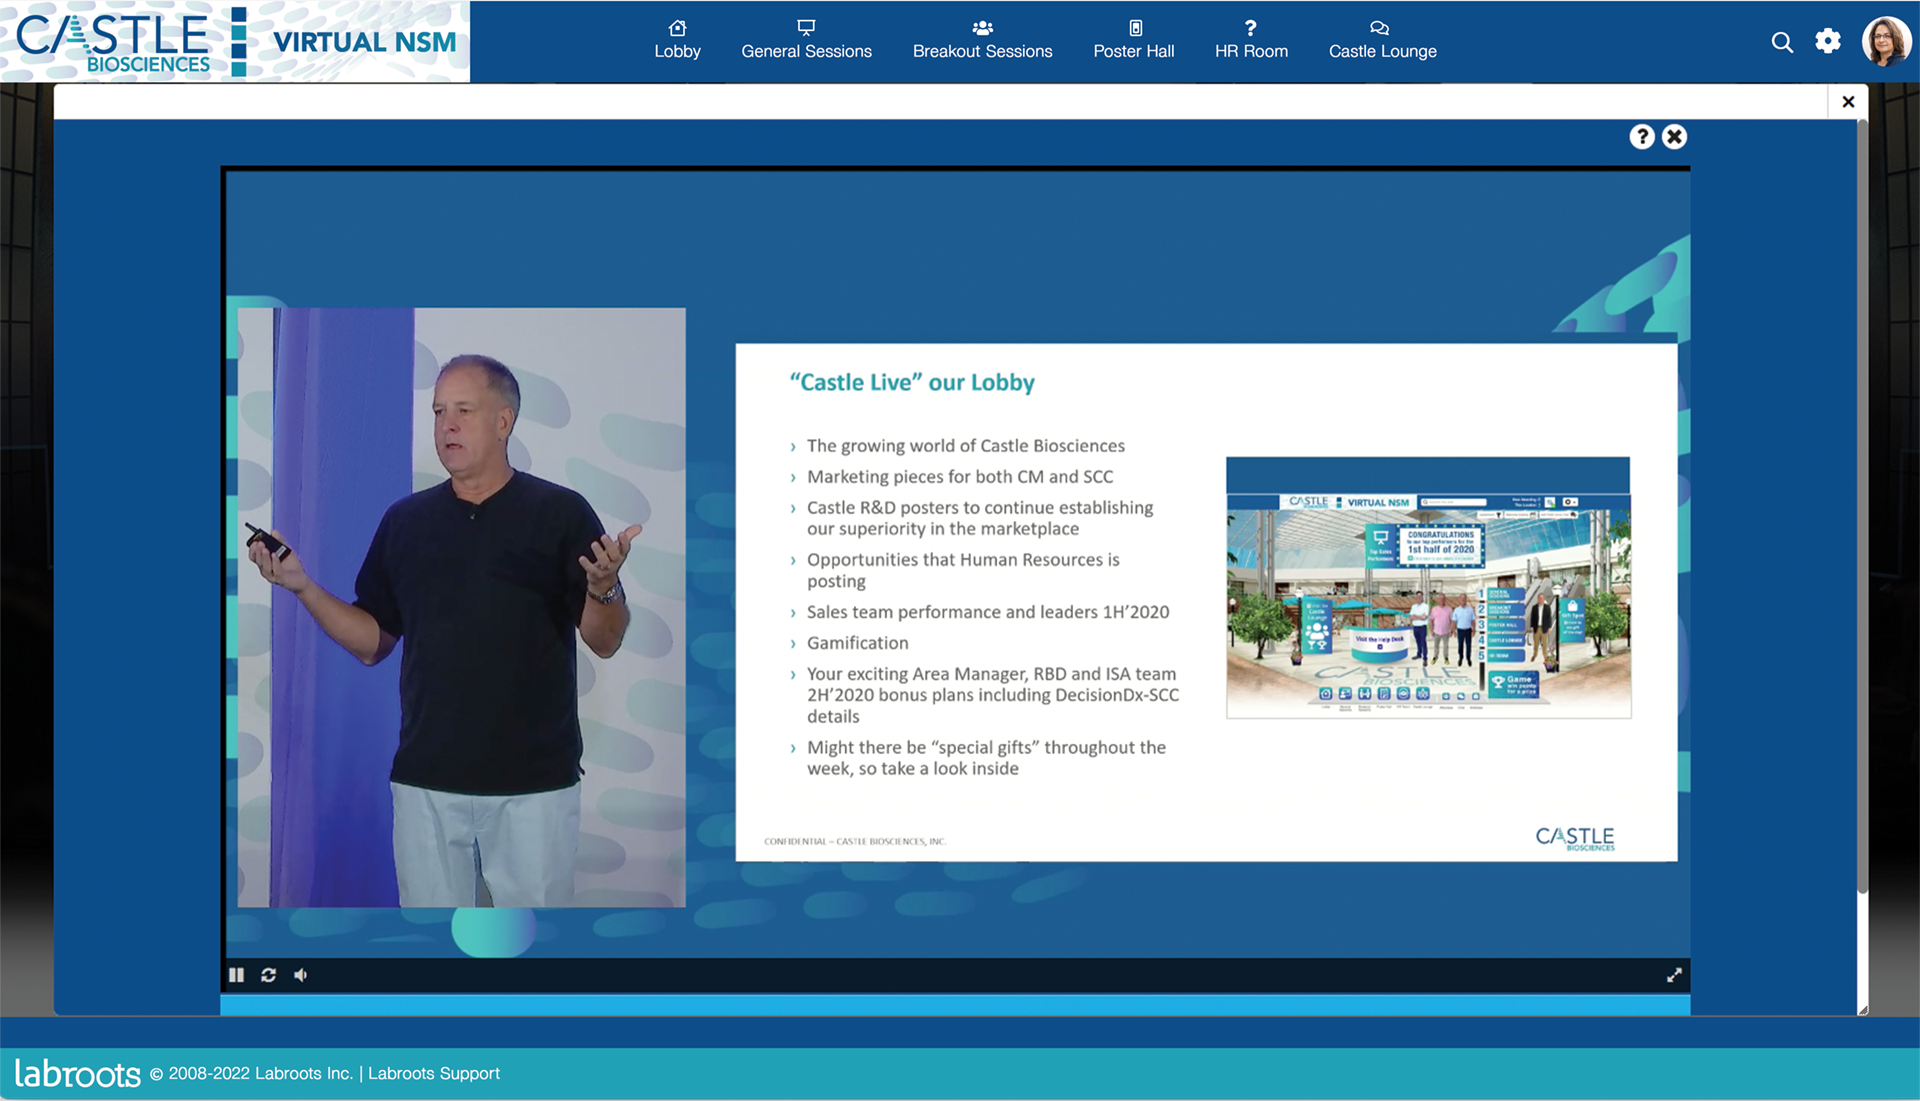The height and width of the screenshot is (1101, 1920).
Task: Go to General Sessions
Action: [806, 41]
